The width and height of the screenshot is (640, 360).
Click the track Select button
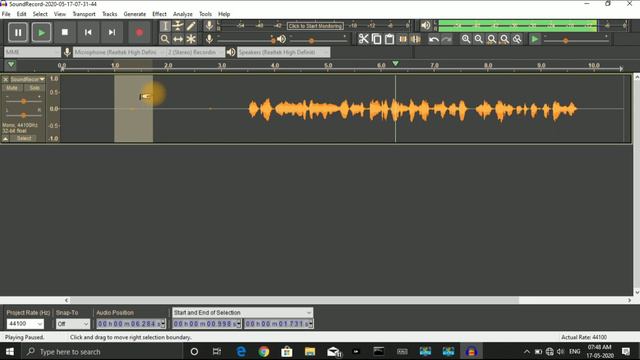click(x=24, y=139)
